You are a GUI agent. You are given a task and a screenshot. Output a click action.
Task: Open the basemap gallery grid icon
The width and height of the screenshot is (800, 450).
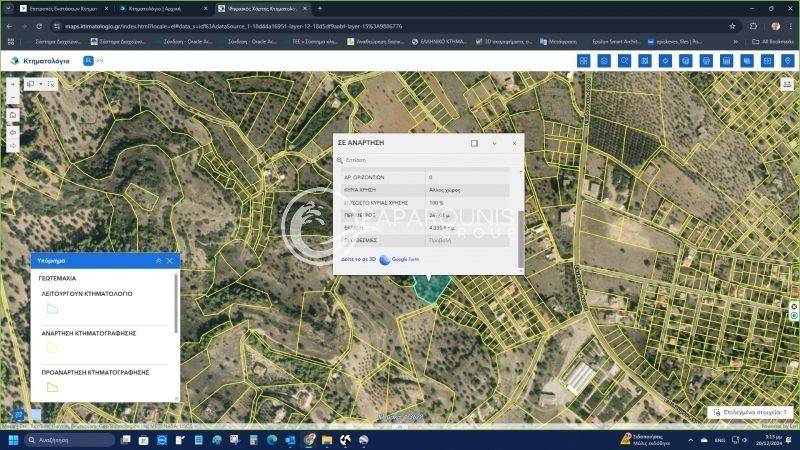(x=583, y=61)
